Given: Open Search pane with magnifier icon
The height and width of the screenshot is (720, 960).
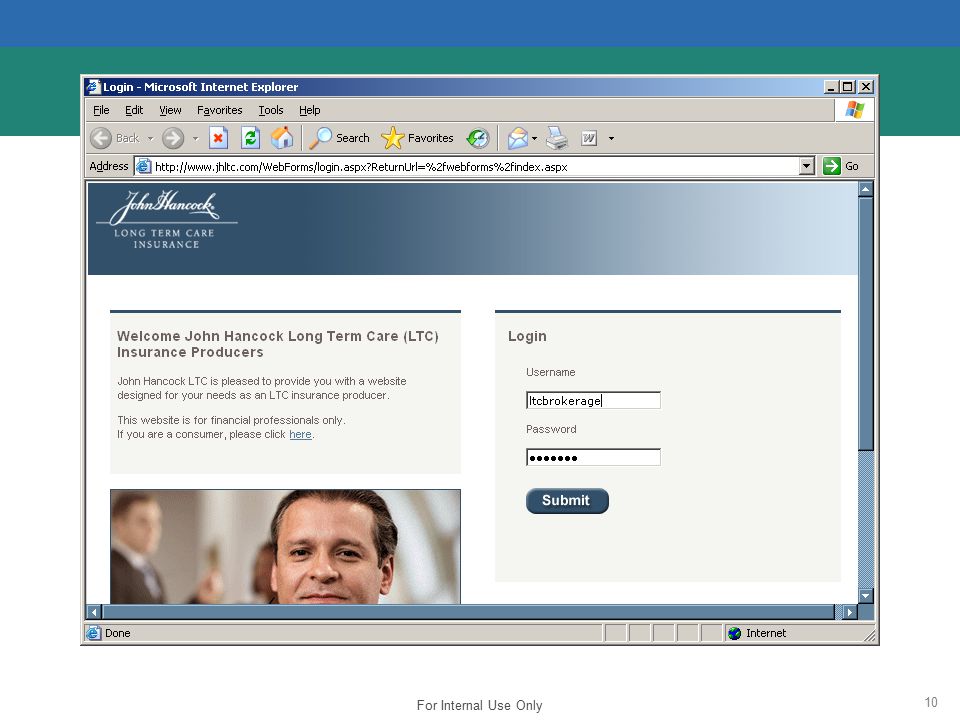Looking at the screenshot, I should coord(320,138).
